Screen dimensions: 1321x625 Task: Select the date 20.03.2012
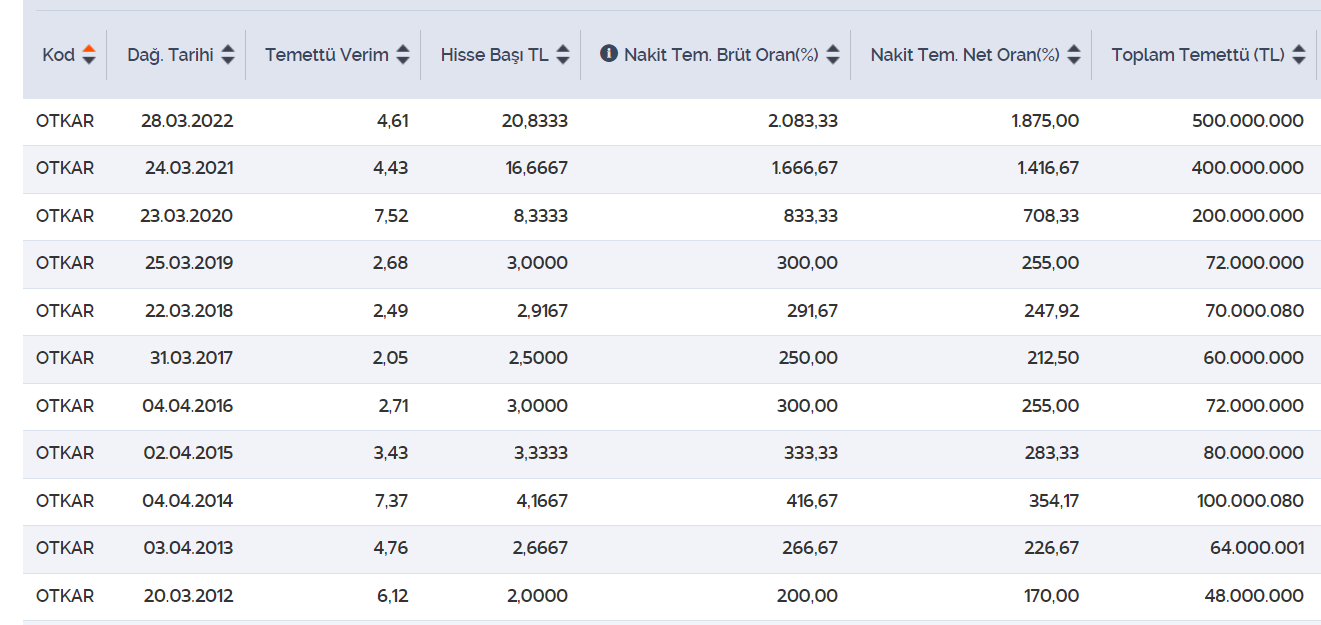point(188,596)
